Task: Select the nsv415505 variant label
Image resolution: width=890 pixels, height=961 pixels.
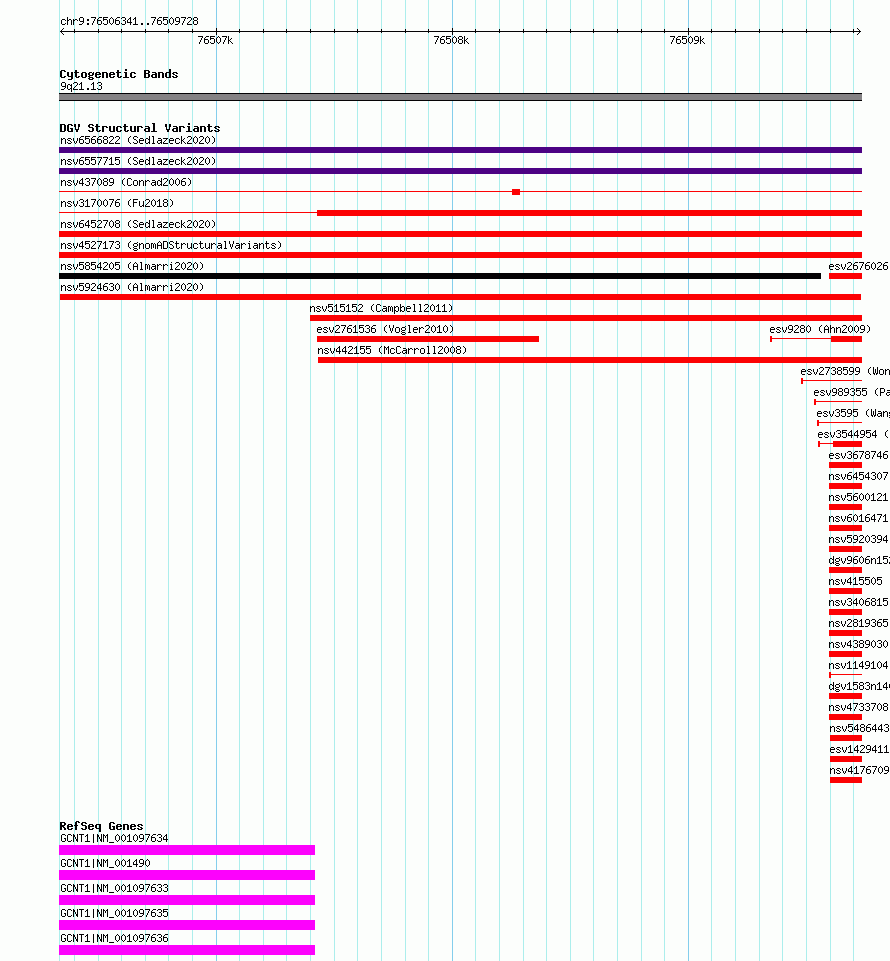Action: pos(856,581)
